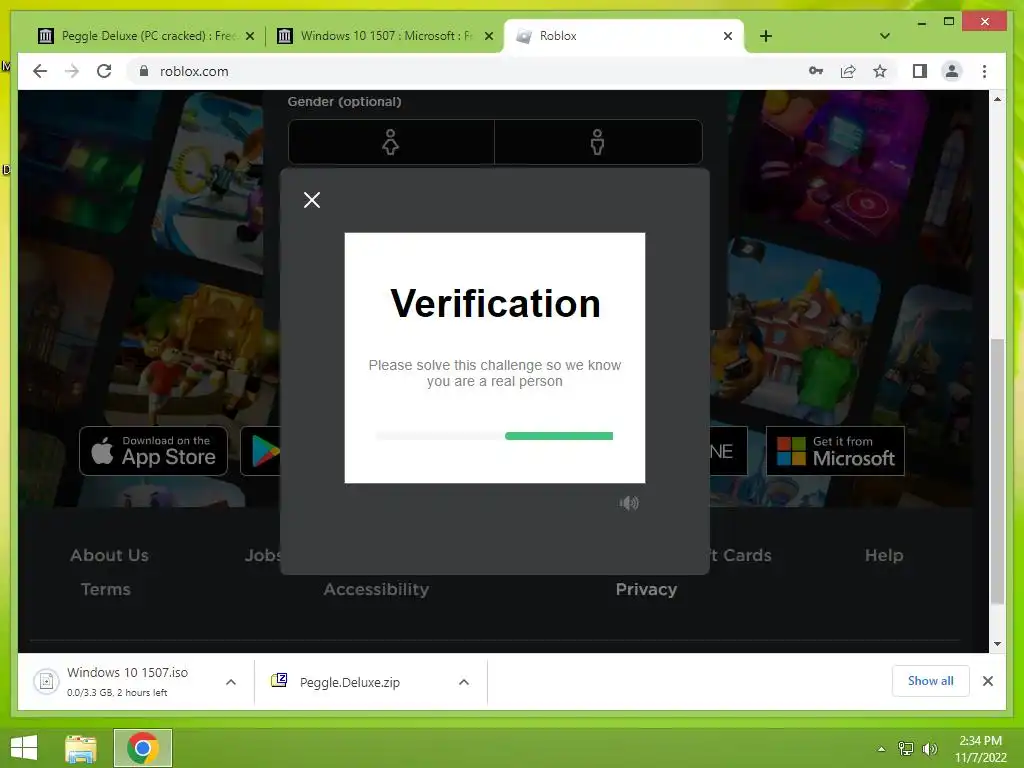Click the share page icon in address bar
The width and height of the screenshot is (1024, 768).
click(848, 71)
